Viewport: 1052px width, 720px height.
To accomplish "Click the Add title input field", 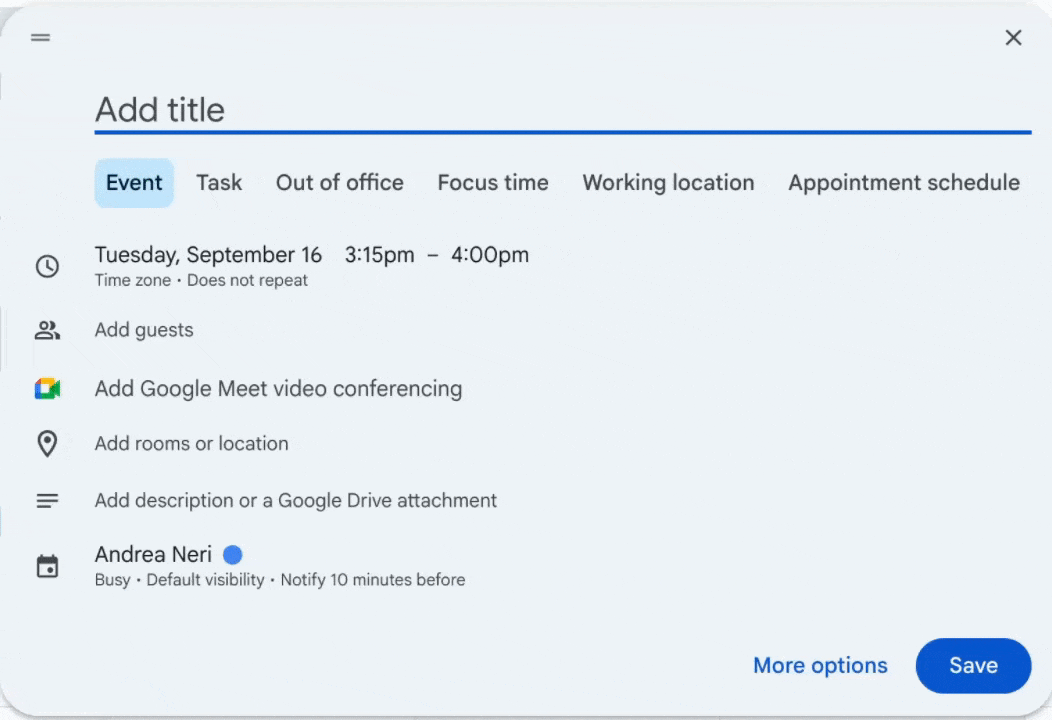I will click(x=562, y=110).
